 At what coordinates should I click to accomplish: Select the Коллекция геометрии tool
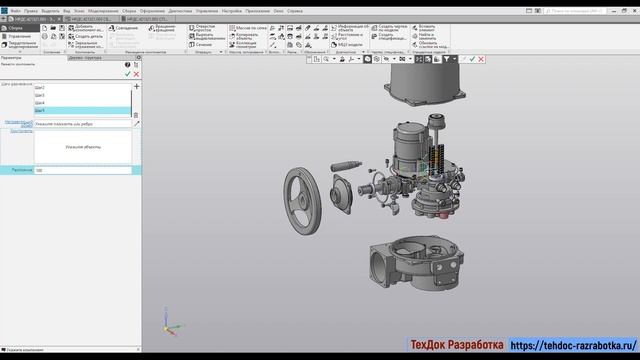[x=243, y=44]
